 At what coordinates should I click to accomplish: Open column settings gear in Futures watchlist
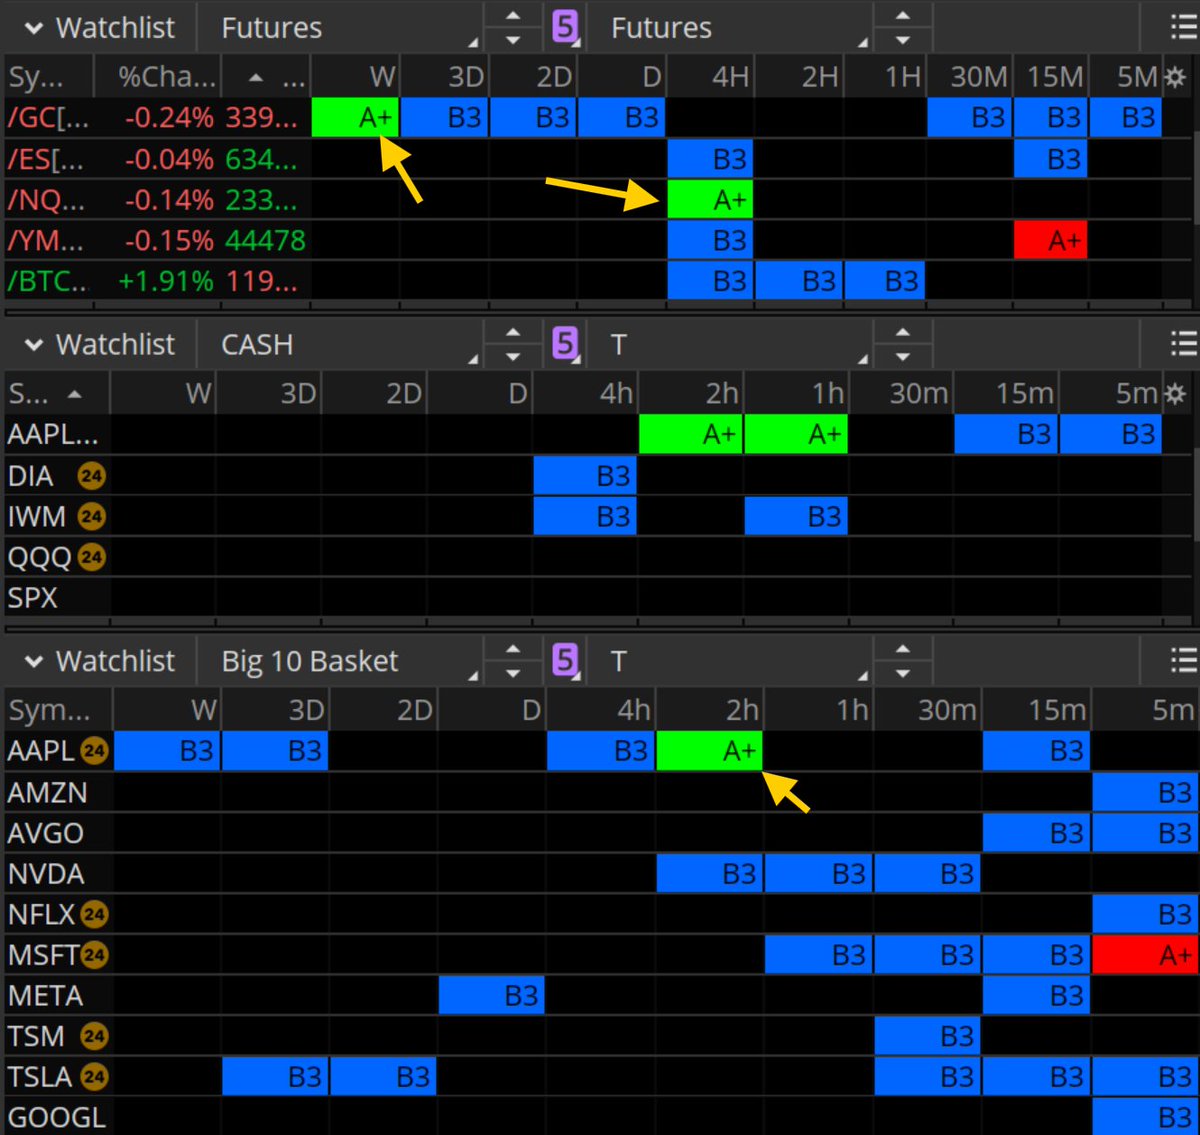pos(1176,77)
